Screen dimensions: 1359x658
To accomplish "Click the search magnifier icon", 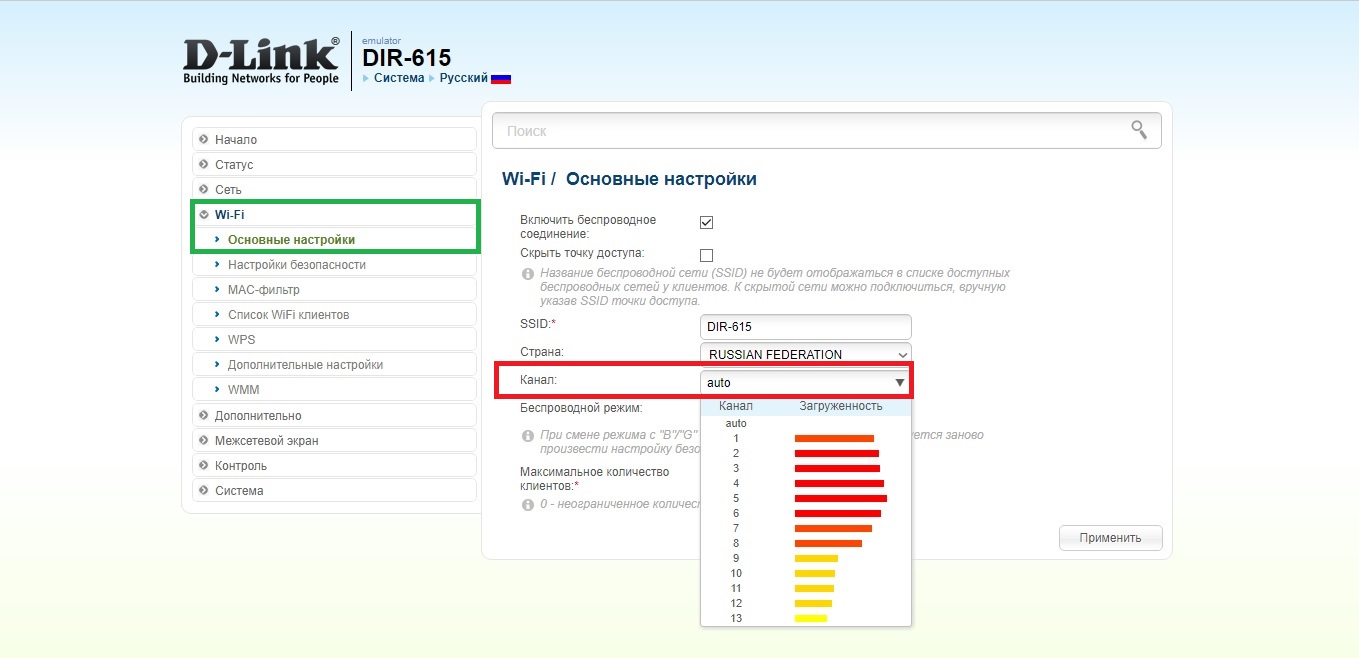I will coord(1138,129).
